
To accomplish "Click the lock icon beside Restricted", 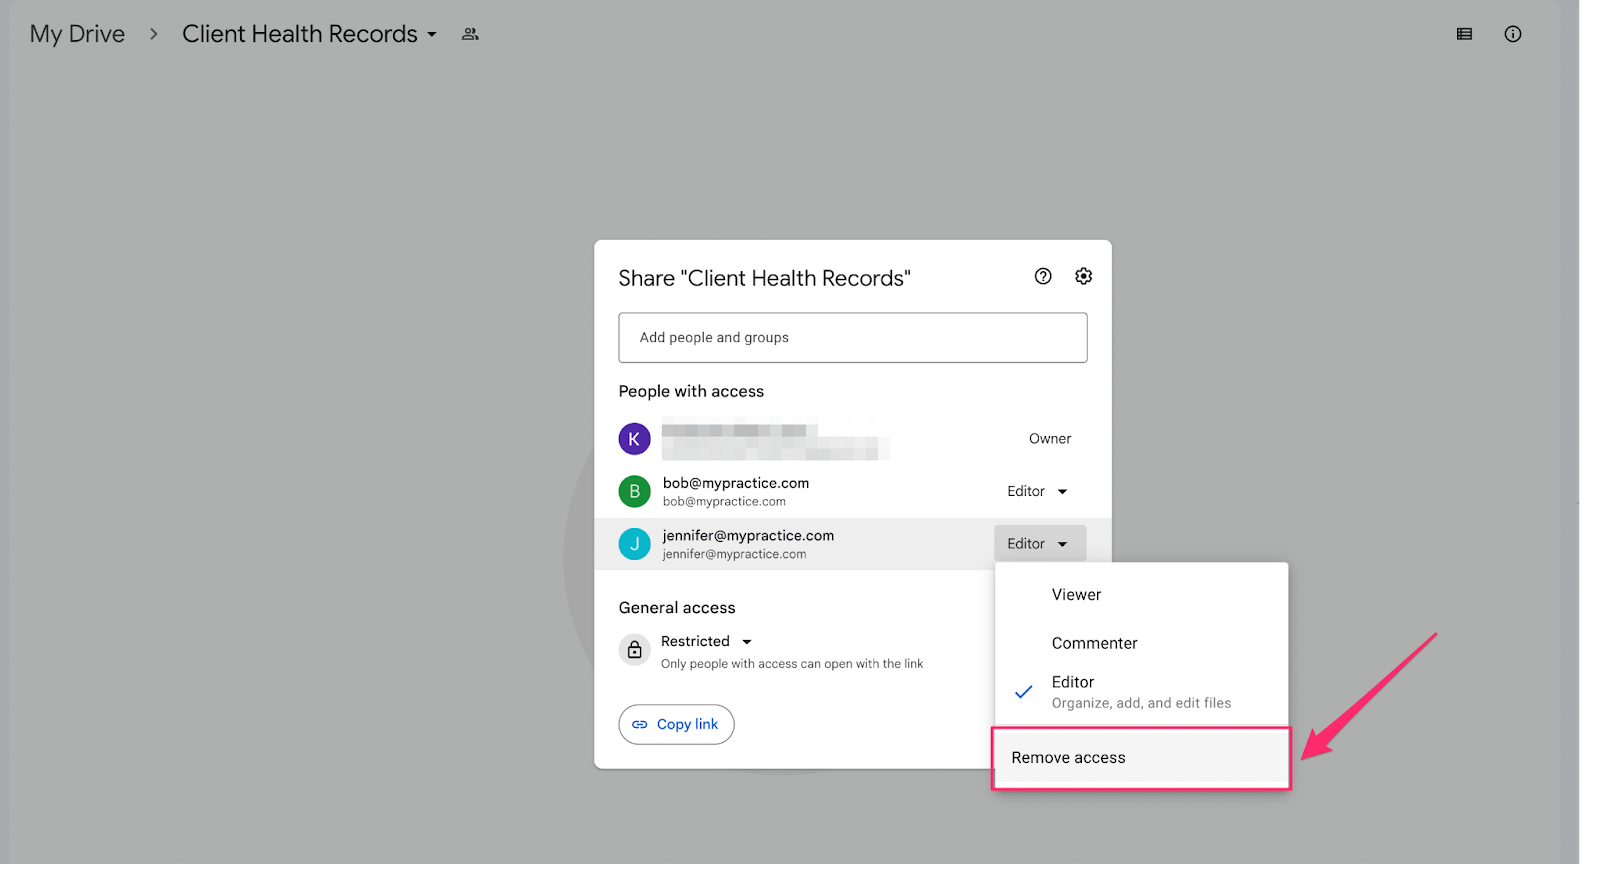I will click(x=634, y=650).
